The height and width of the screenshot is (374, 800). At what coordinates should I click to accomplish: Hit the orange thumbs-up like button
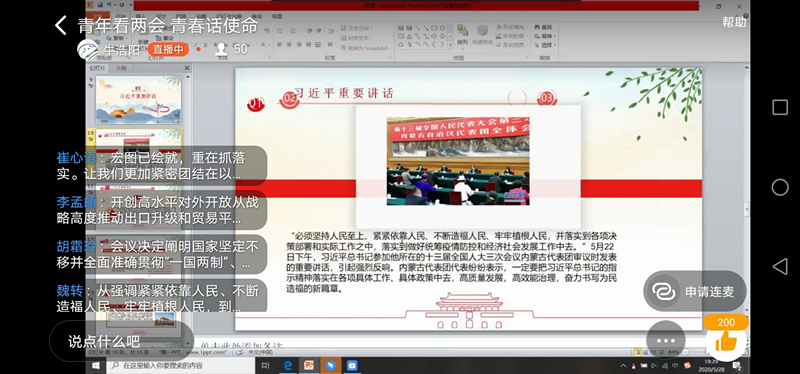coord(726,342)
